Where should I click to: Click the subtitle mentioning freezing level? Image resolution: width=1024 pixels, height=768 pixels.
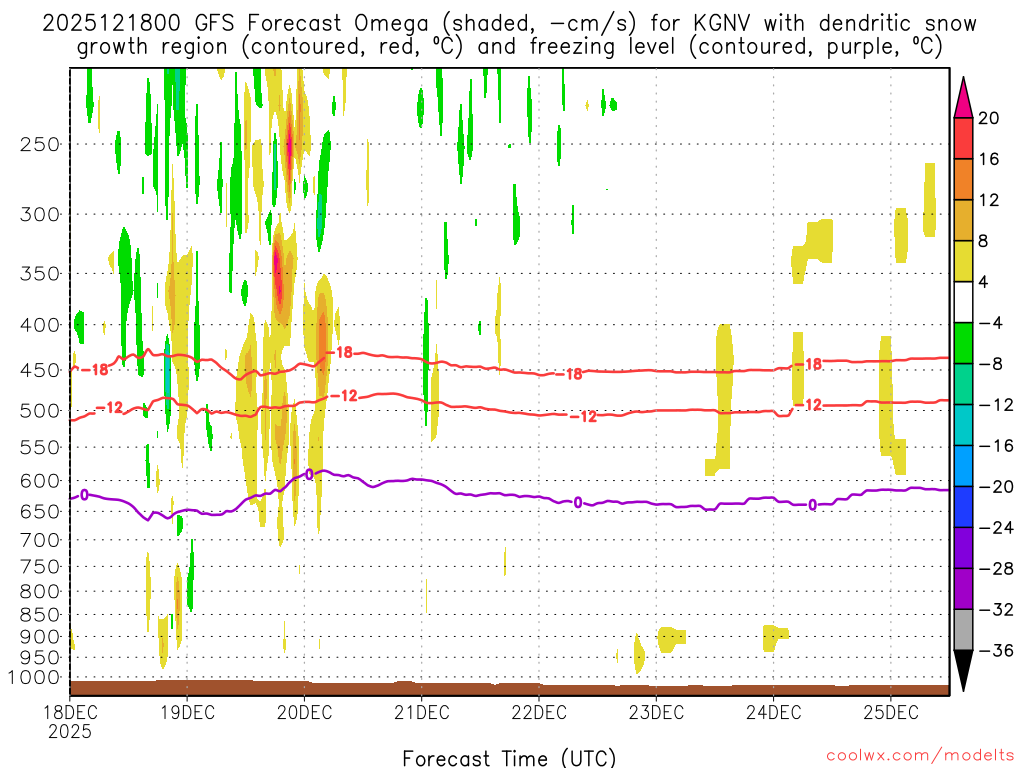pyautogui.click(x=509, y=47)
